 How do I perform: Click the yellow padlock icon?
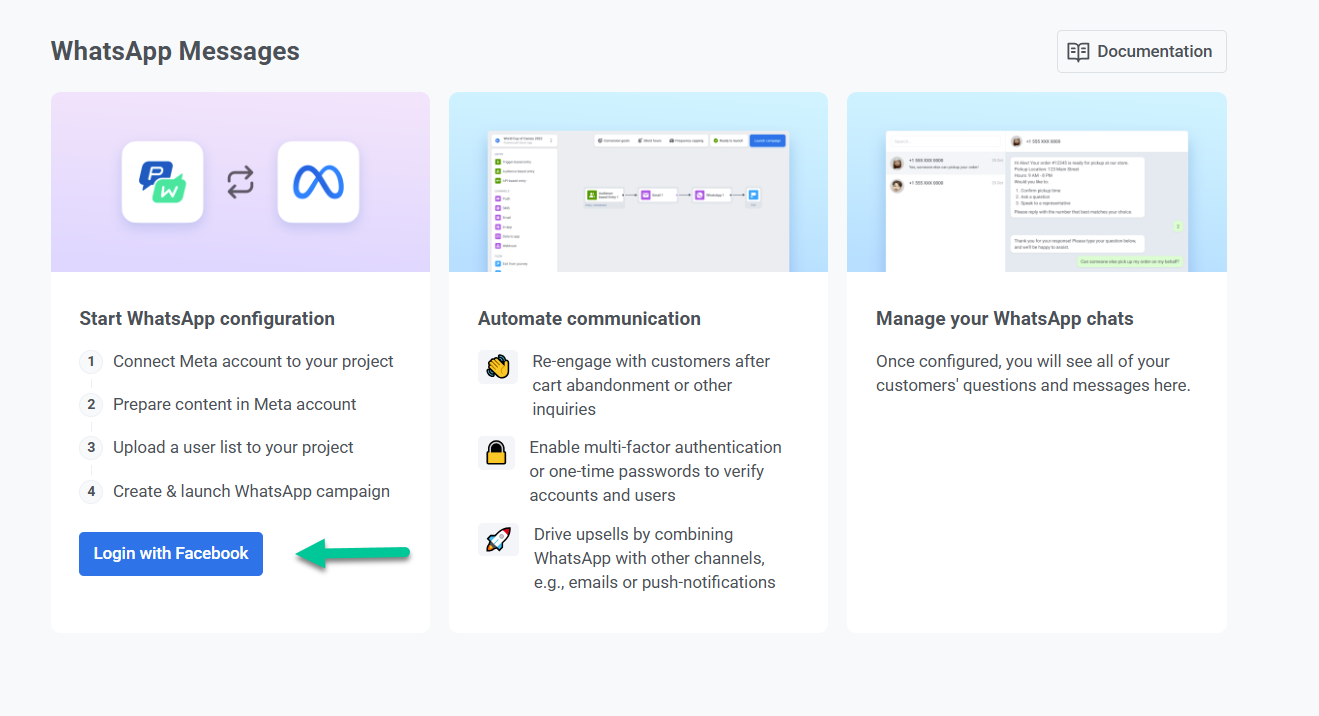(496, 453)
